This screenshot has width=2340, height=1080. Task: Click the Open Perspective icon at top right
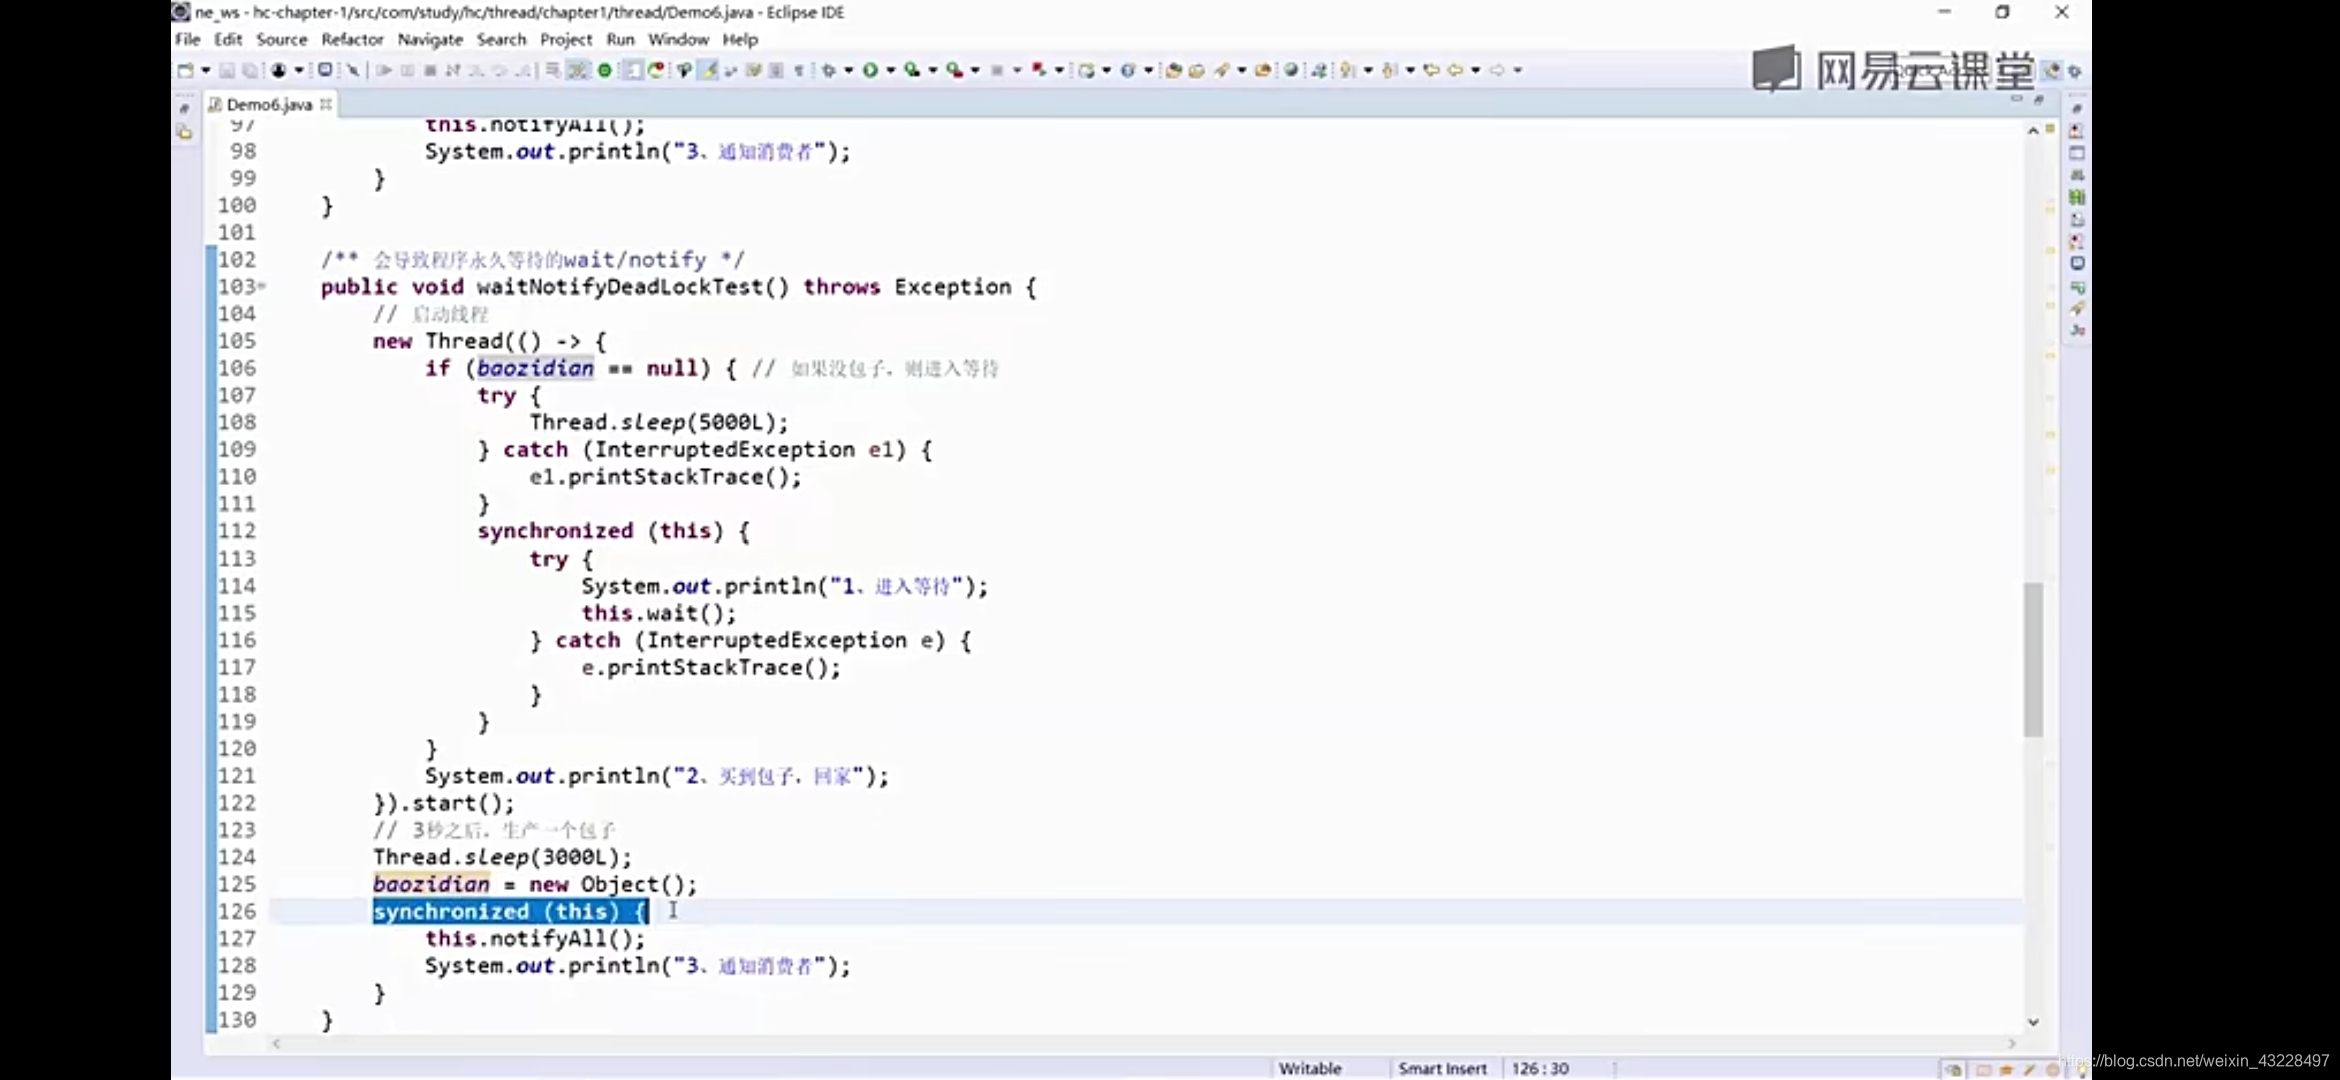click(2051, 70)
